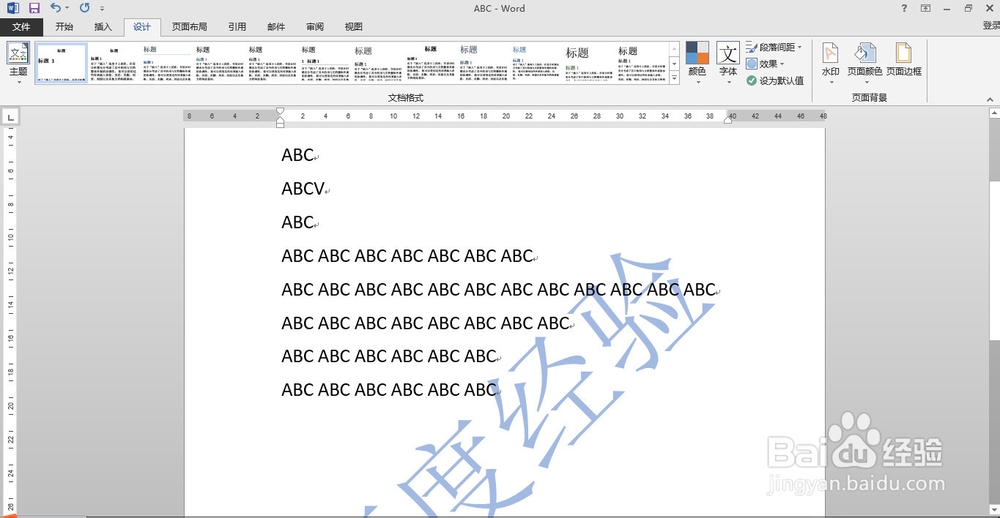The width and height of the screenshot is (1000, 518).
Task: Open Word Help question mark
Action: point(904,8)
